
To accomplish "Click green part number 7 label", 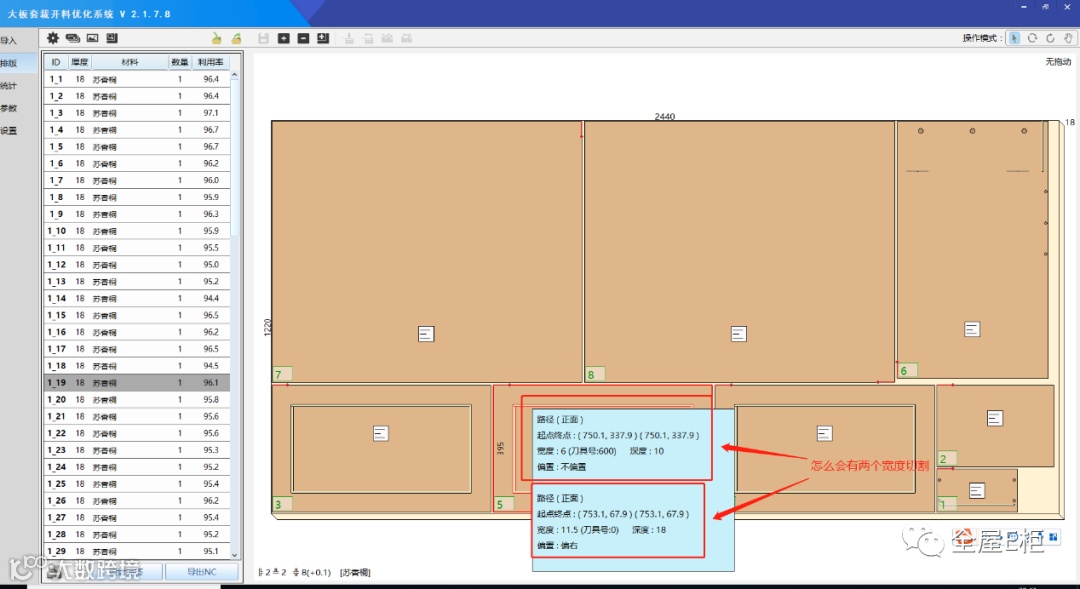I will [x=282, y=374].
